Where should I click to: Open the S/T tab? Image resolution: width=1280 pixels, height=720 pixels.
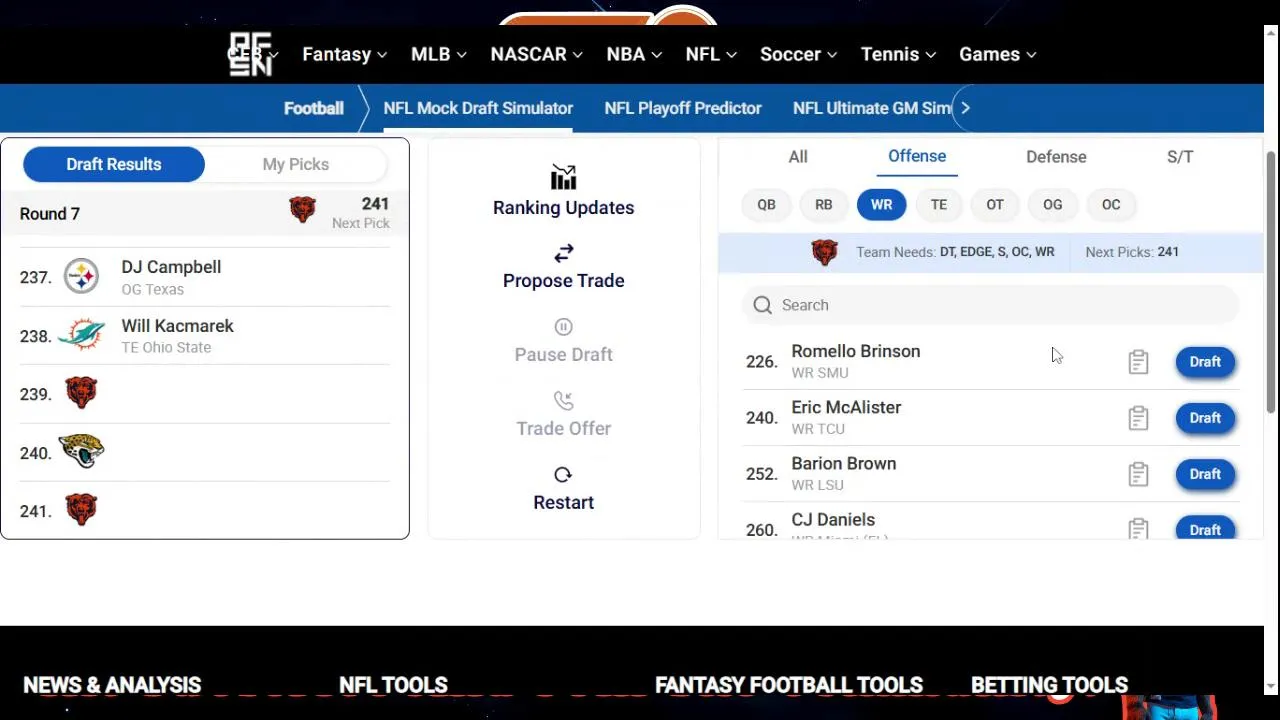(1180, 157)
